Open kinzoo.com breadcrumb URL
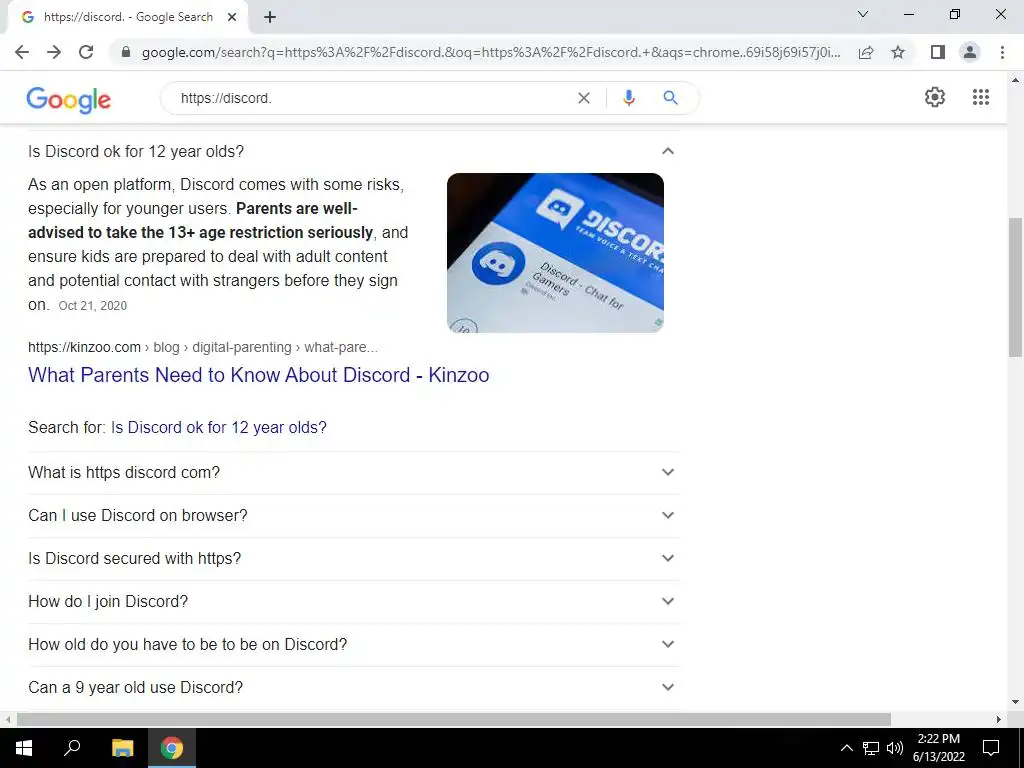The width and height of the screenshot is (1024, 768). coord(202,347)
